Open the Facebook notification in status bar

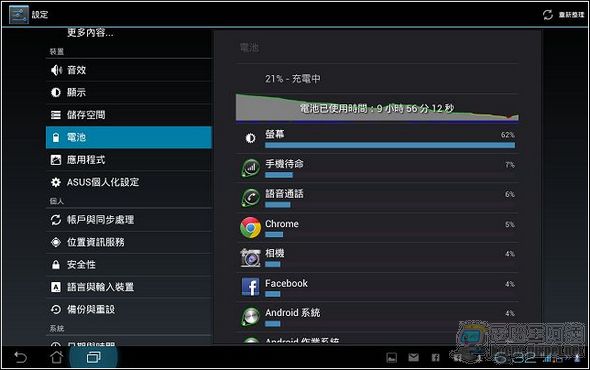pos(436,357)
